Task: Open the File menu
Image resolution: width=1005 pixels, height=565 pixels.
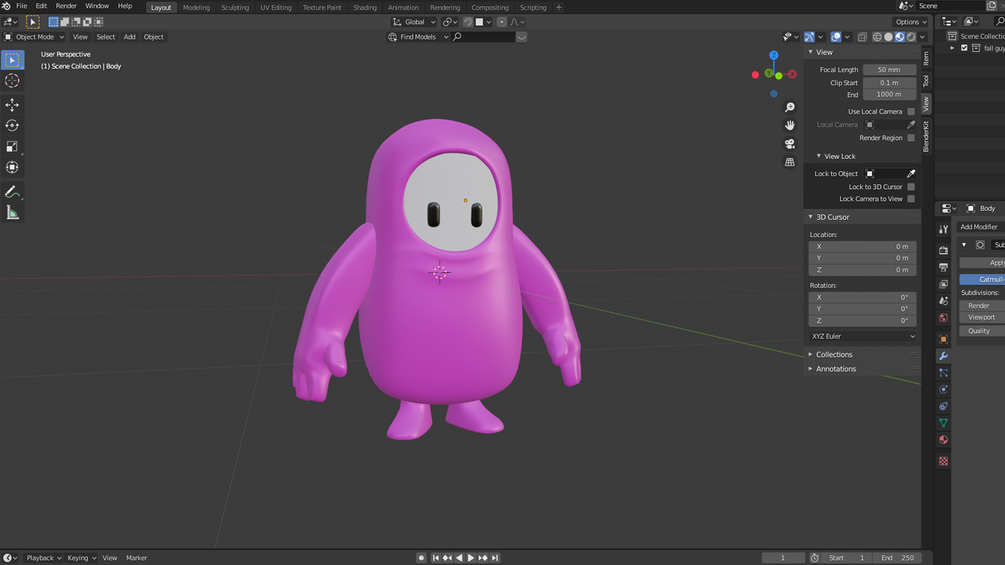Action: click(21, 6)
